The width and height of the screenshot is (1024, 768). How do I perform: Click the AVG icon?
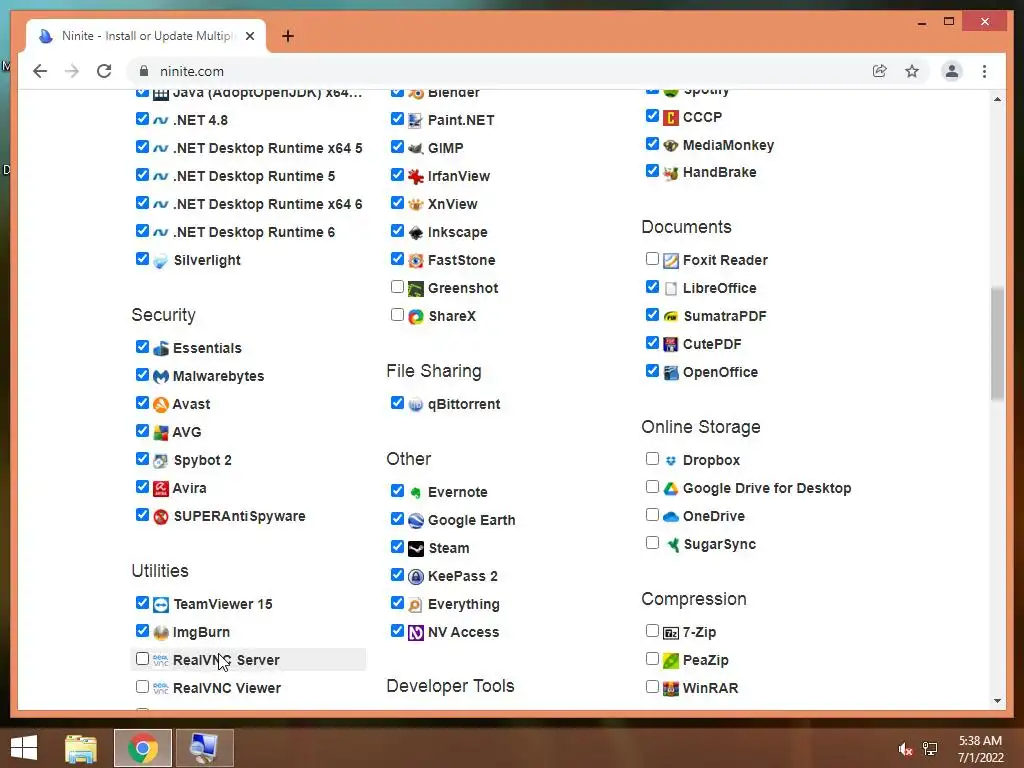(161, 433)
